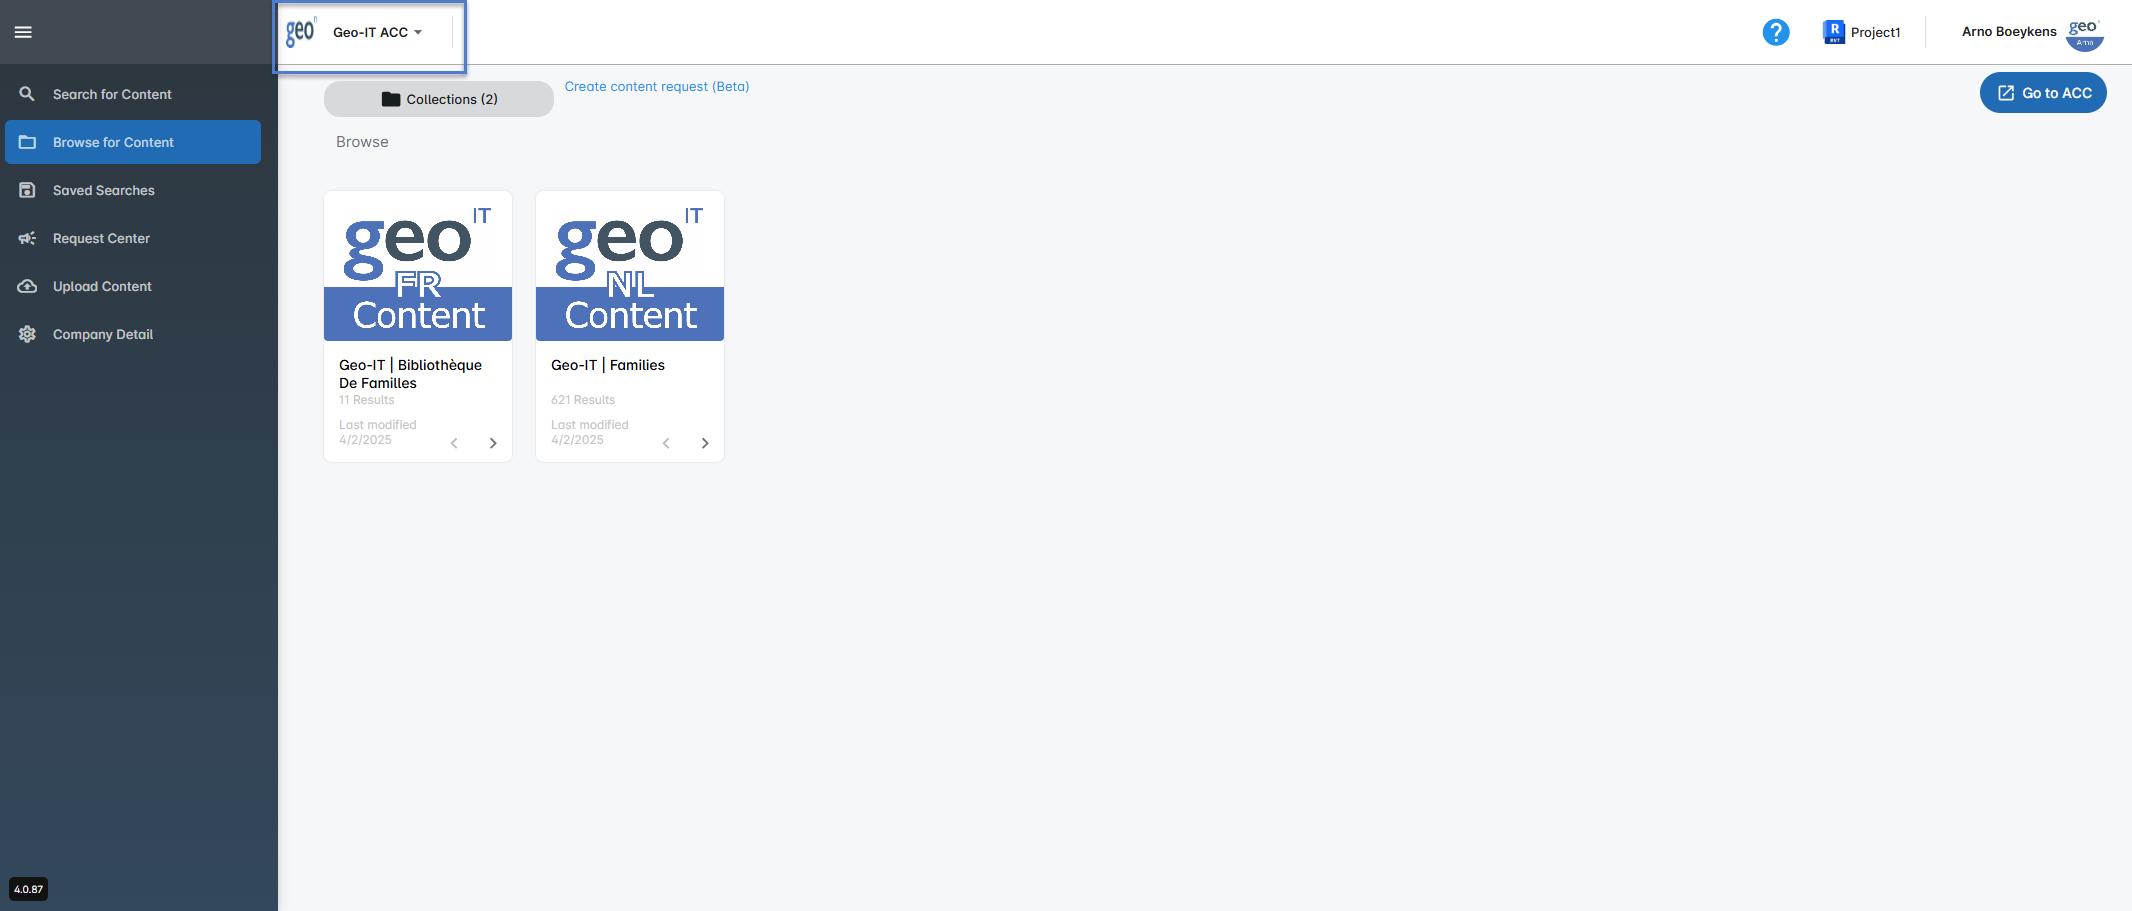
Task: Go to the previous page on the Bibliothèque De Familles card
Action: coord(454,443)
